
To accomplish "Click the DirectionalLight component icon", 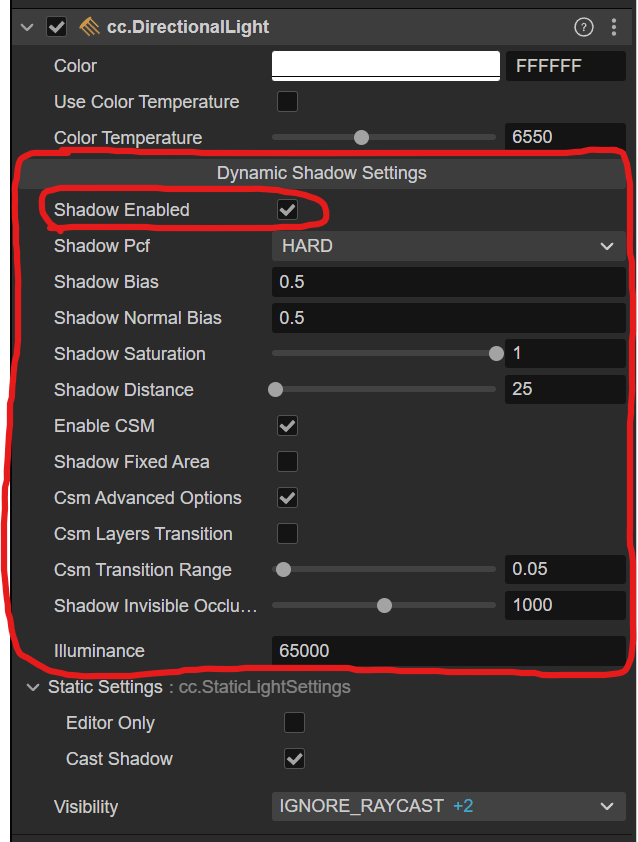I will 89,27.
